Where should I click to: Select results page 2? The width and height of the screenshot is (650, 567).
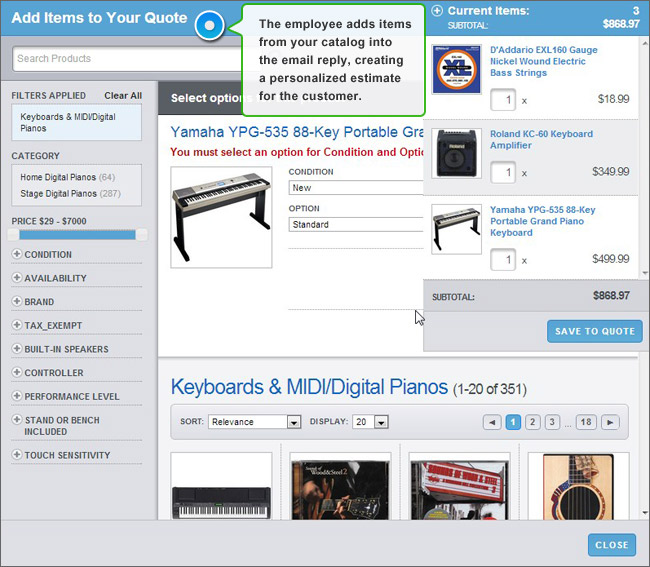pyautogui.click(x=533, y=422)
